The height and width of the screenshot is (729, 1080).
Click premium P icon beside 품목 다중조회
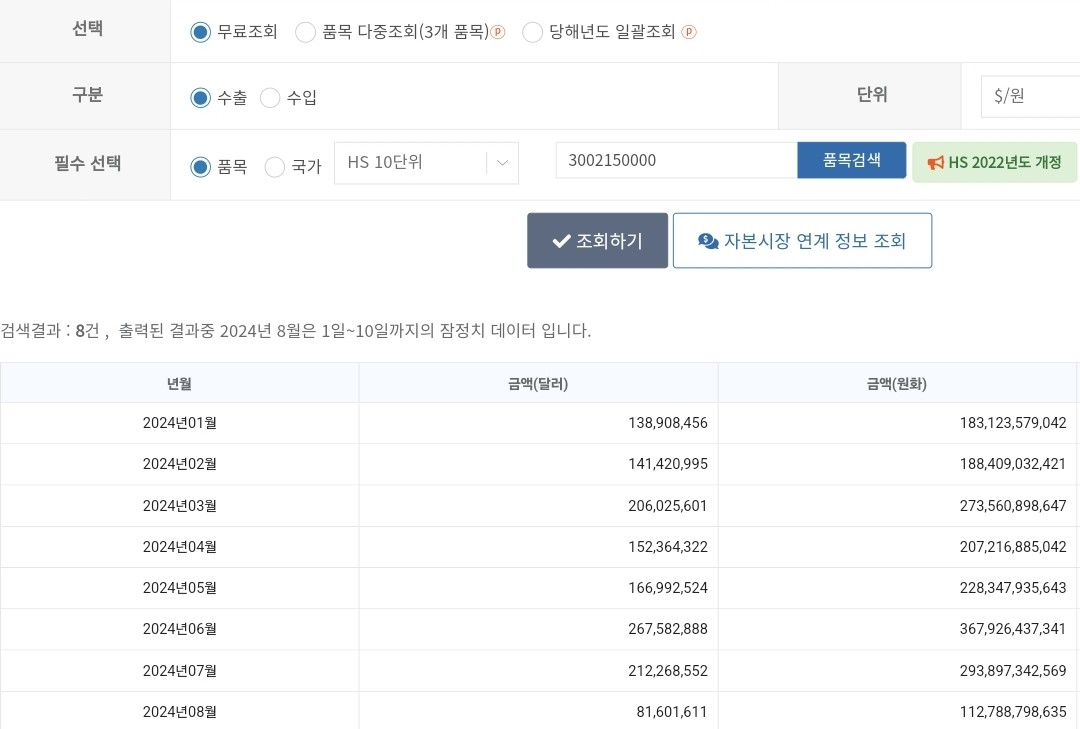click(498, 32)
